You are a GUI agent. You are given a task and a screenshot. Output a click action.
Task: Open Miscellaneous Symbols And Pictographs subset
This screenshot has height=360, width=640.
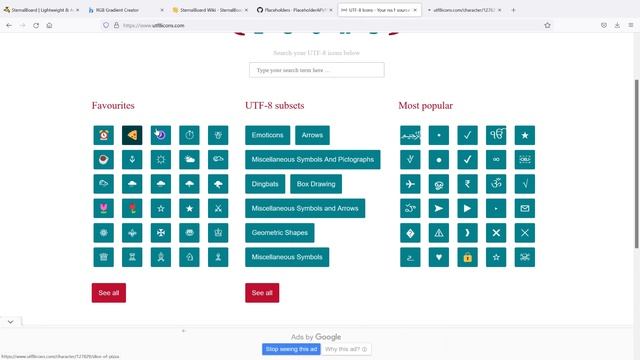313,160
